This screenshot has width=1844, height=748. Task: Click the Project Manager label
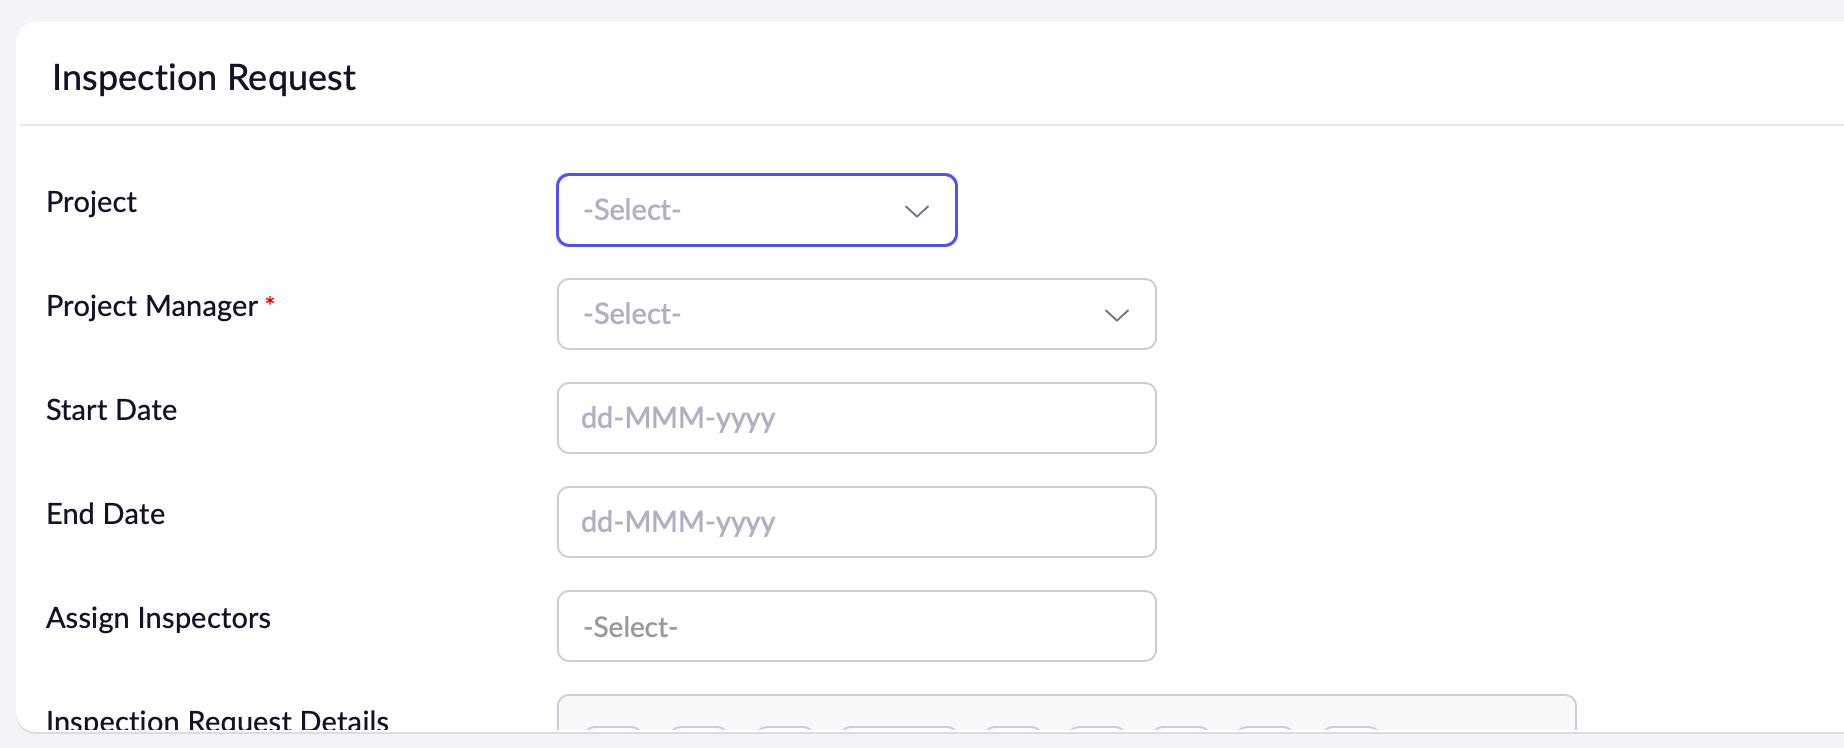152,306
